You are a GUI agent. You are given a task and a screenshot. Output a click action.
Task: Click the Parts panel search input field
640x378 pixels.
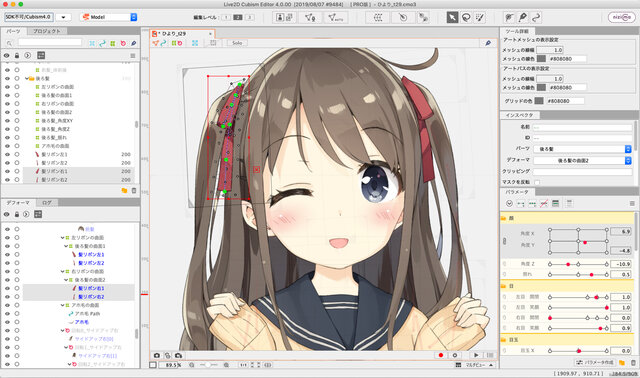pyautogui.click(x=50, y=42)
